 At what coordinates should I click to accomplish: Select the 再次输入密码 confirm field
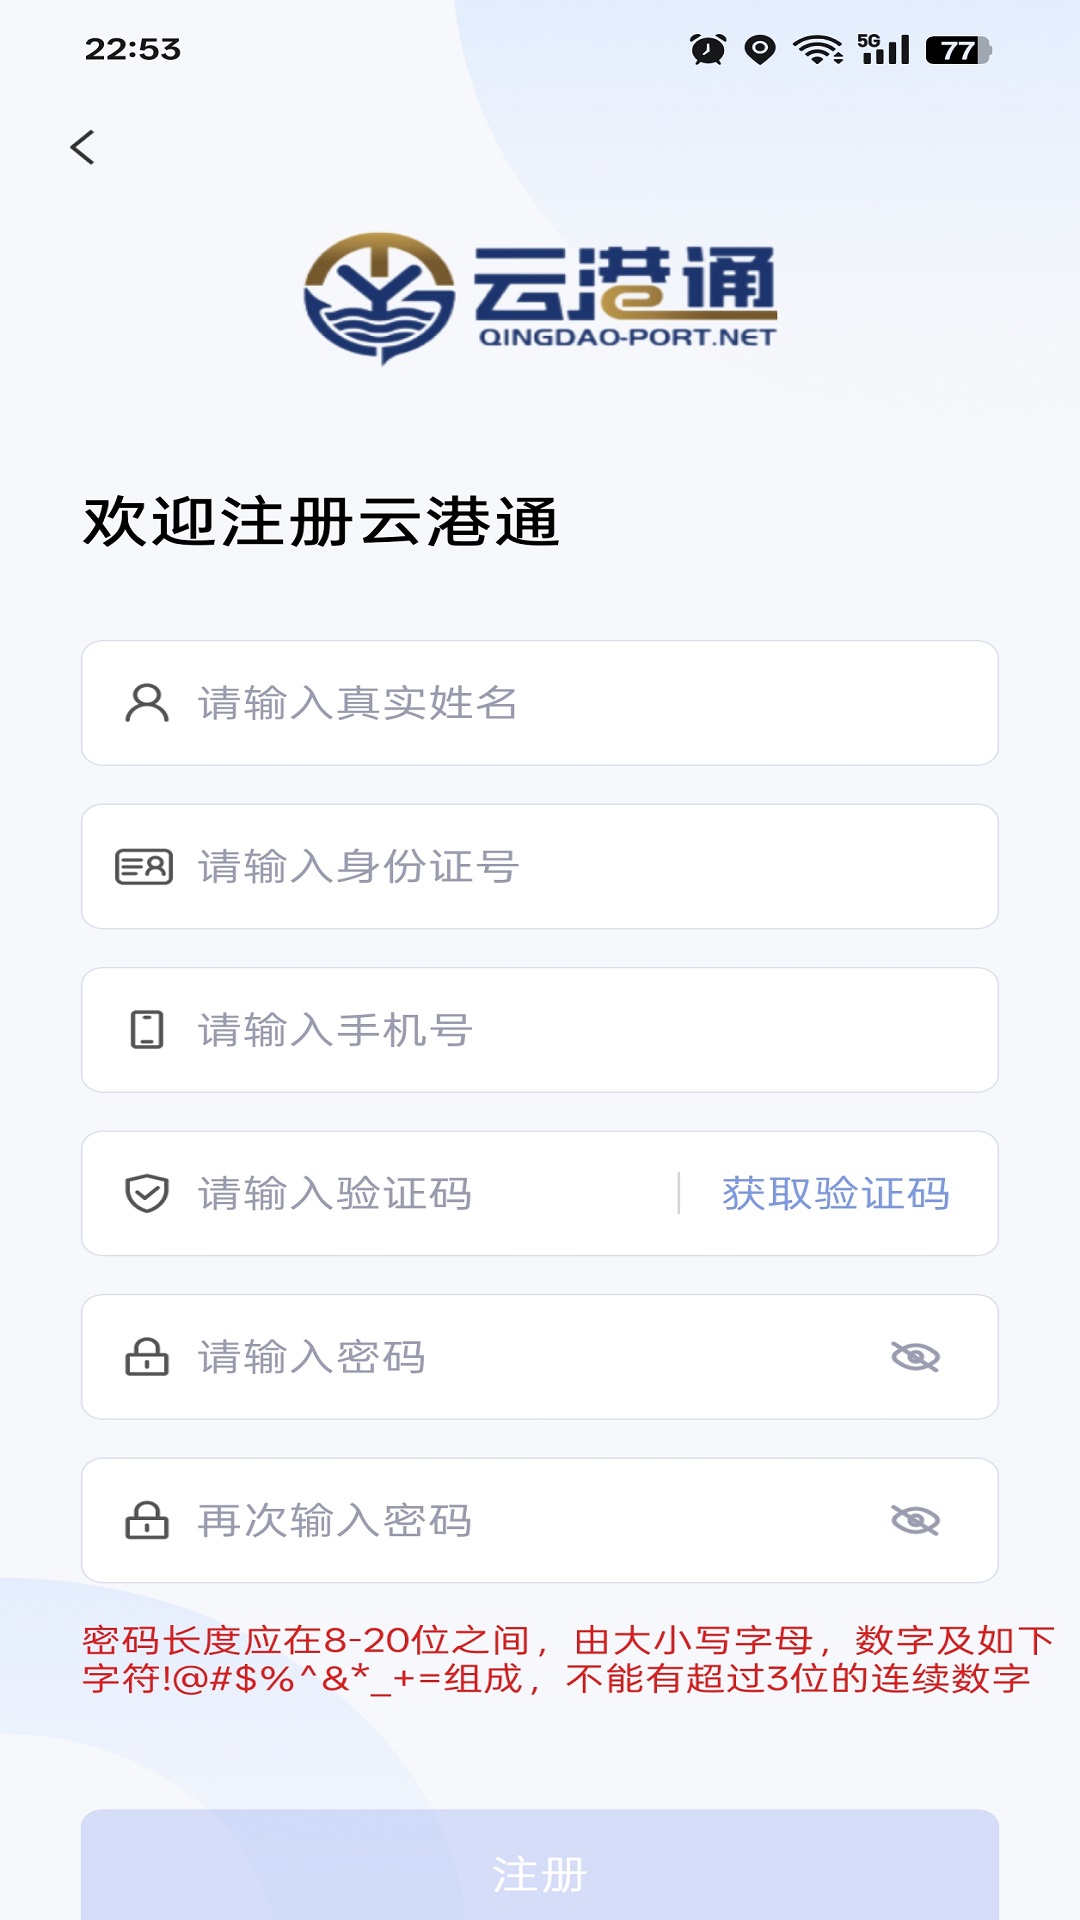tap(530, 1520)
